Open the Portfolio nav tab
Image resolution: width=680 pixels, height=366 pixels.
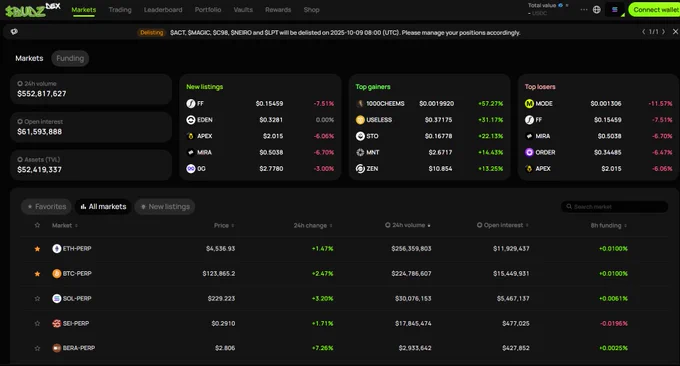[208, 10]
